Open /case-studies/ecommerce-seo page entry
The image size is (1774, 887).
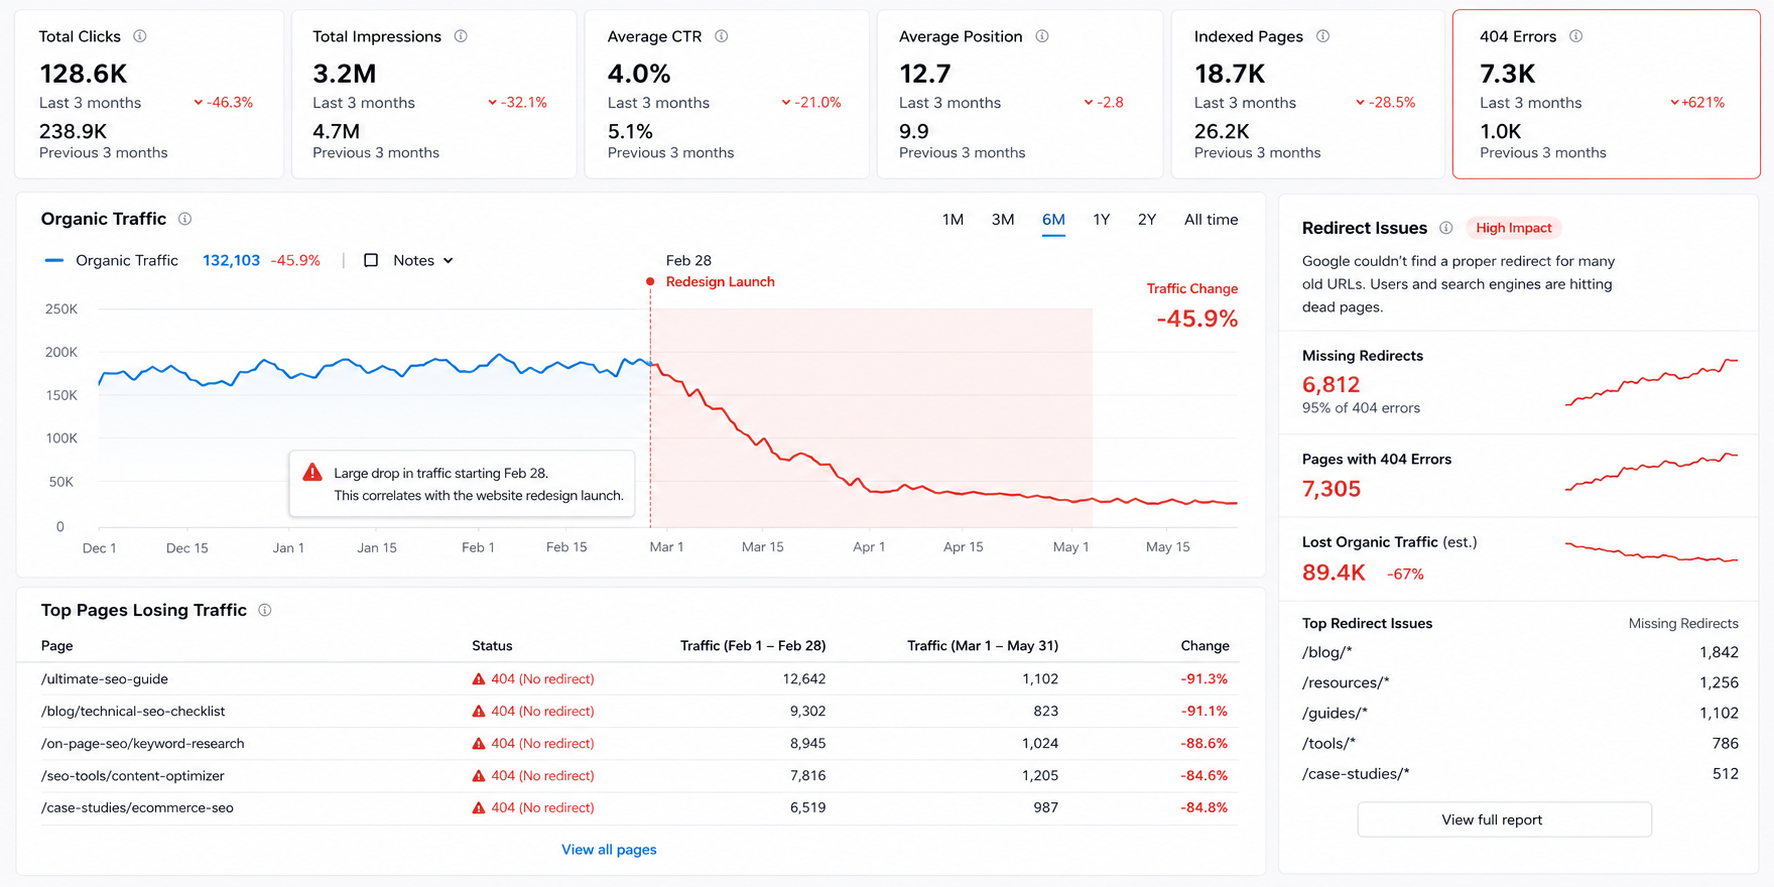point(137,807)
